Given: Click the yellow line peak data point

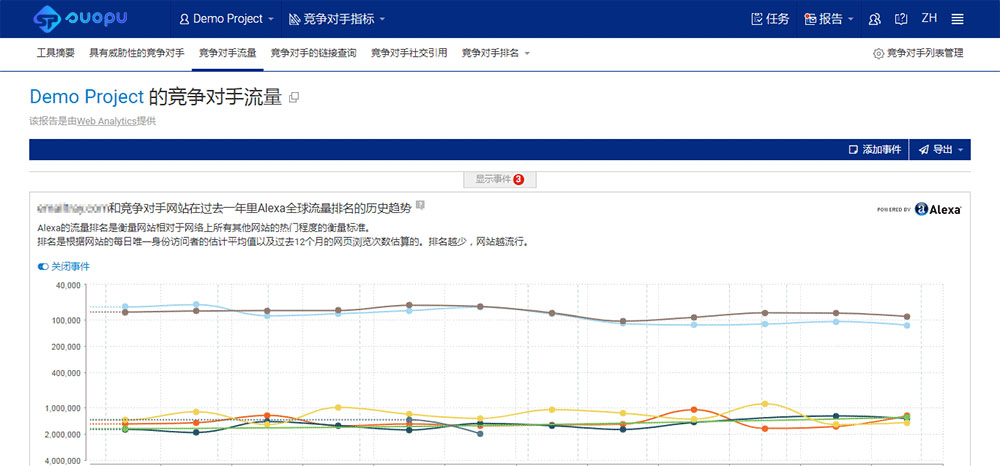Looking at the screenshot, I should (765, 404).
